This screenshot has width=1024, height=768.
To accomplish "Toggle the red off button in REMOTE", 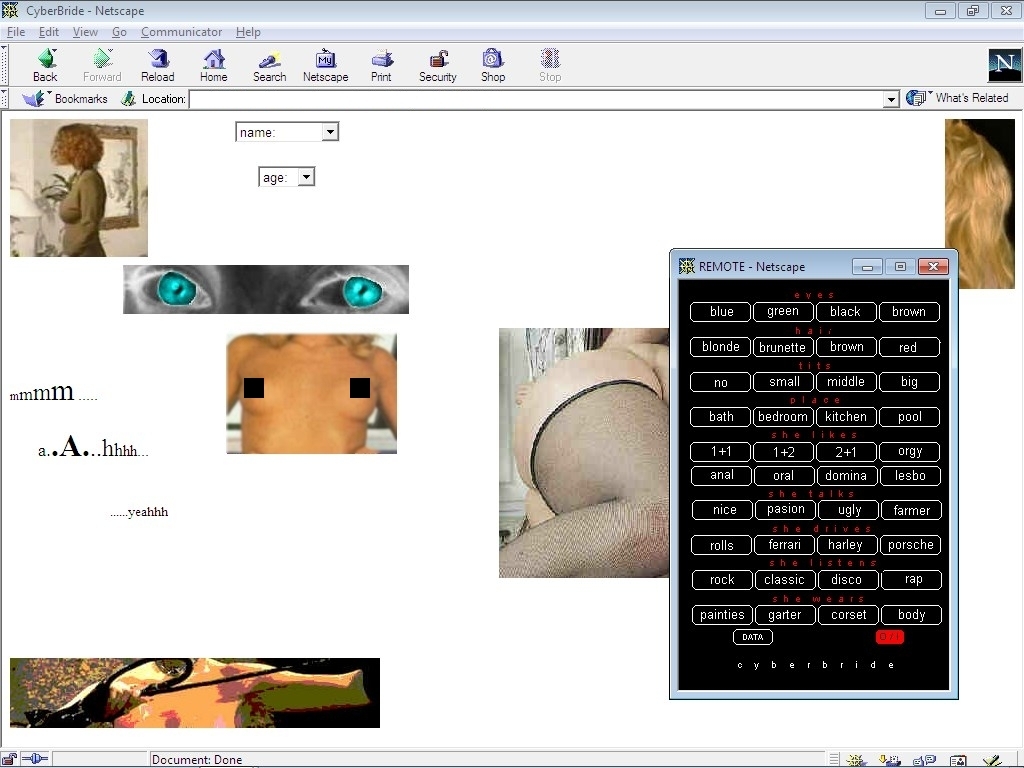I will pos(889,637).
